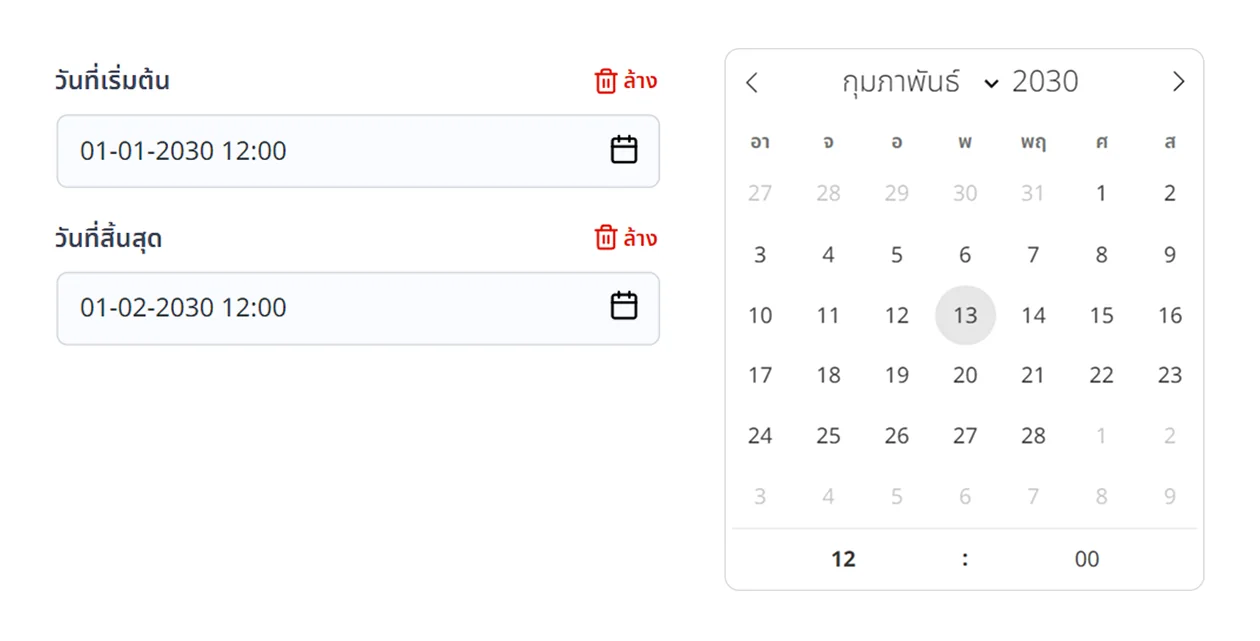
Task: Click calendar icon in end date field
Action: 624,306
